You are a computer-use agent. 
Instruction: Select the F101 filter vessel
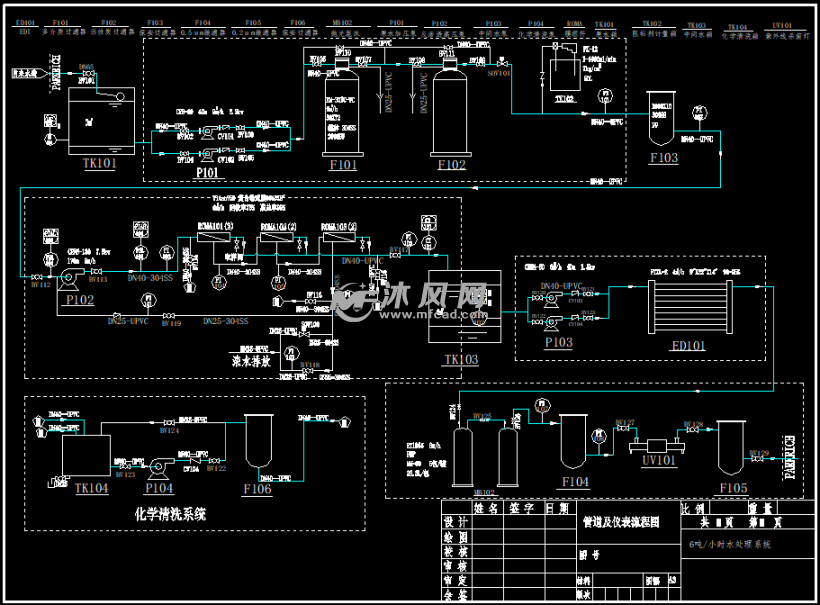(343, 108)
